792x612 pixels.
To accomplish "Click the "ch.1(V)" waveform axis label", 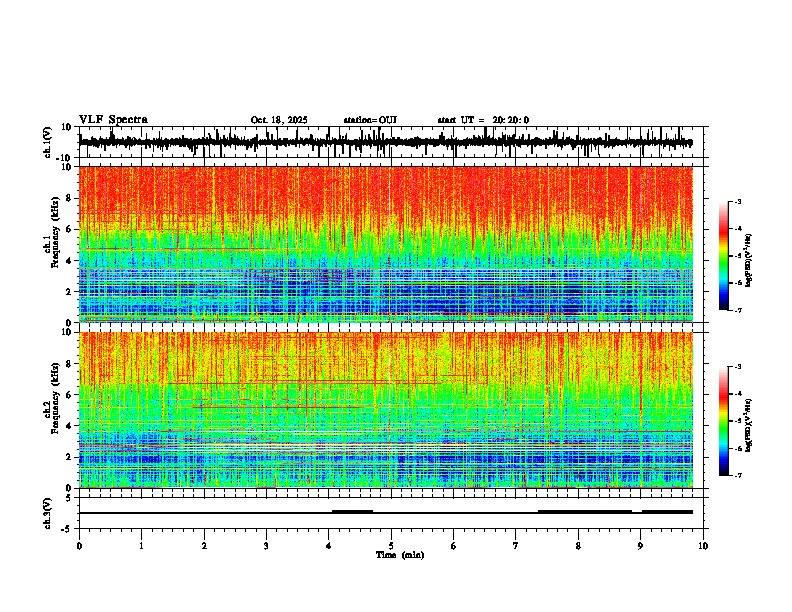I will pyautogui.click(x=48, y=142).
